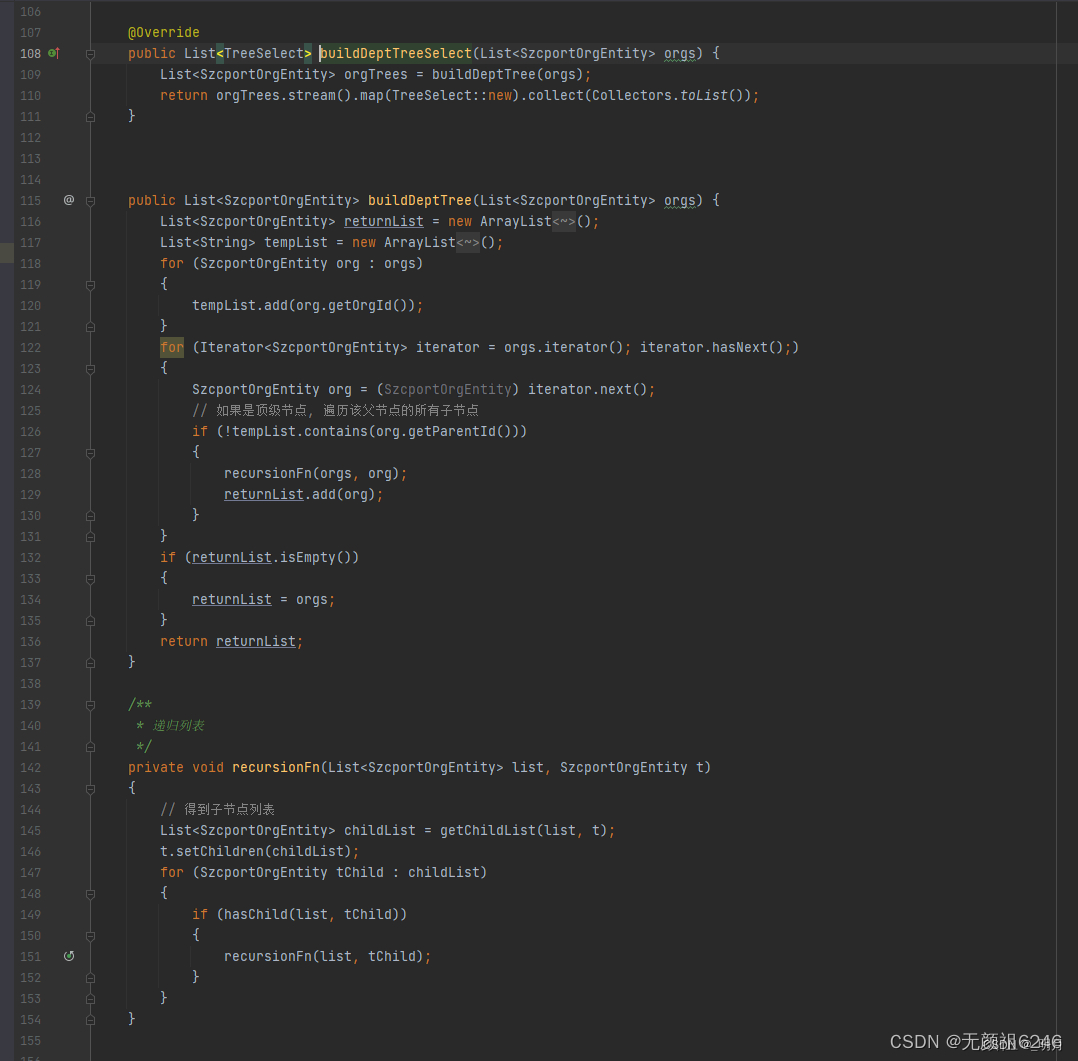The width and height of the screenshot is (1078, 1061).
Task: Collapse the buildDeptTree method fold on line 115
Action: point(90,201)
